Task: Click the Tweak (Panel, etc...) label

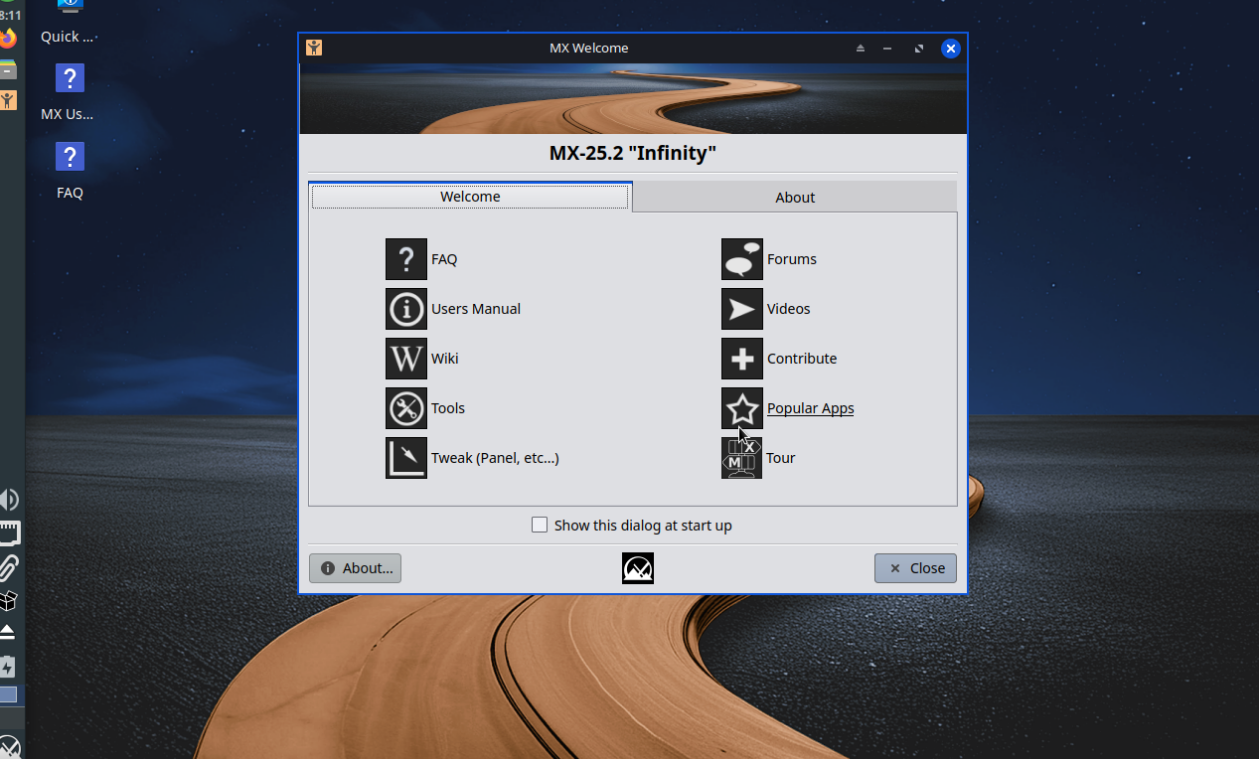Action: (495, 458)
